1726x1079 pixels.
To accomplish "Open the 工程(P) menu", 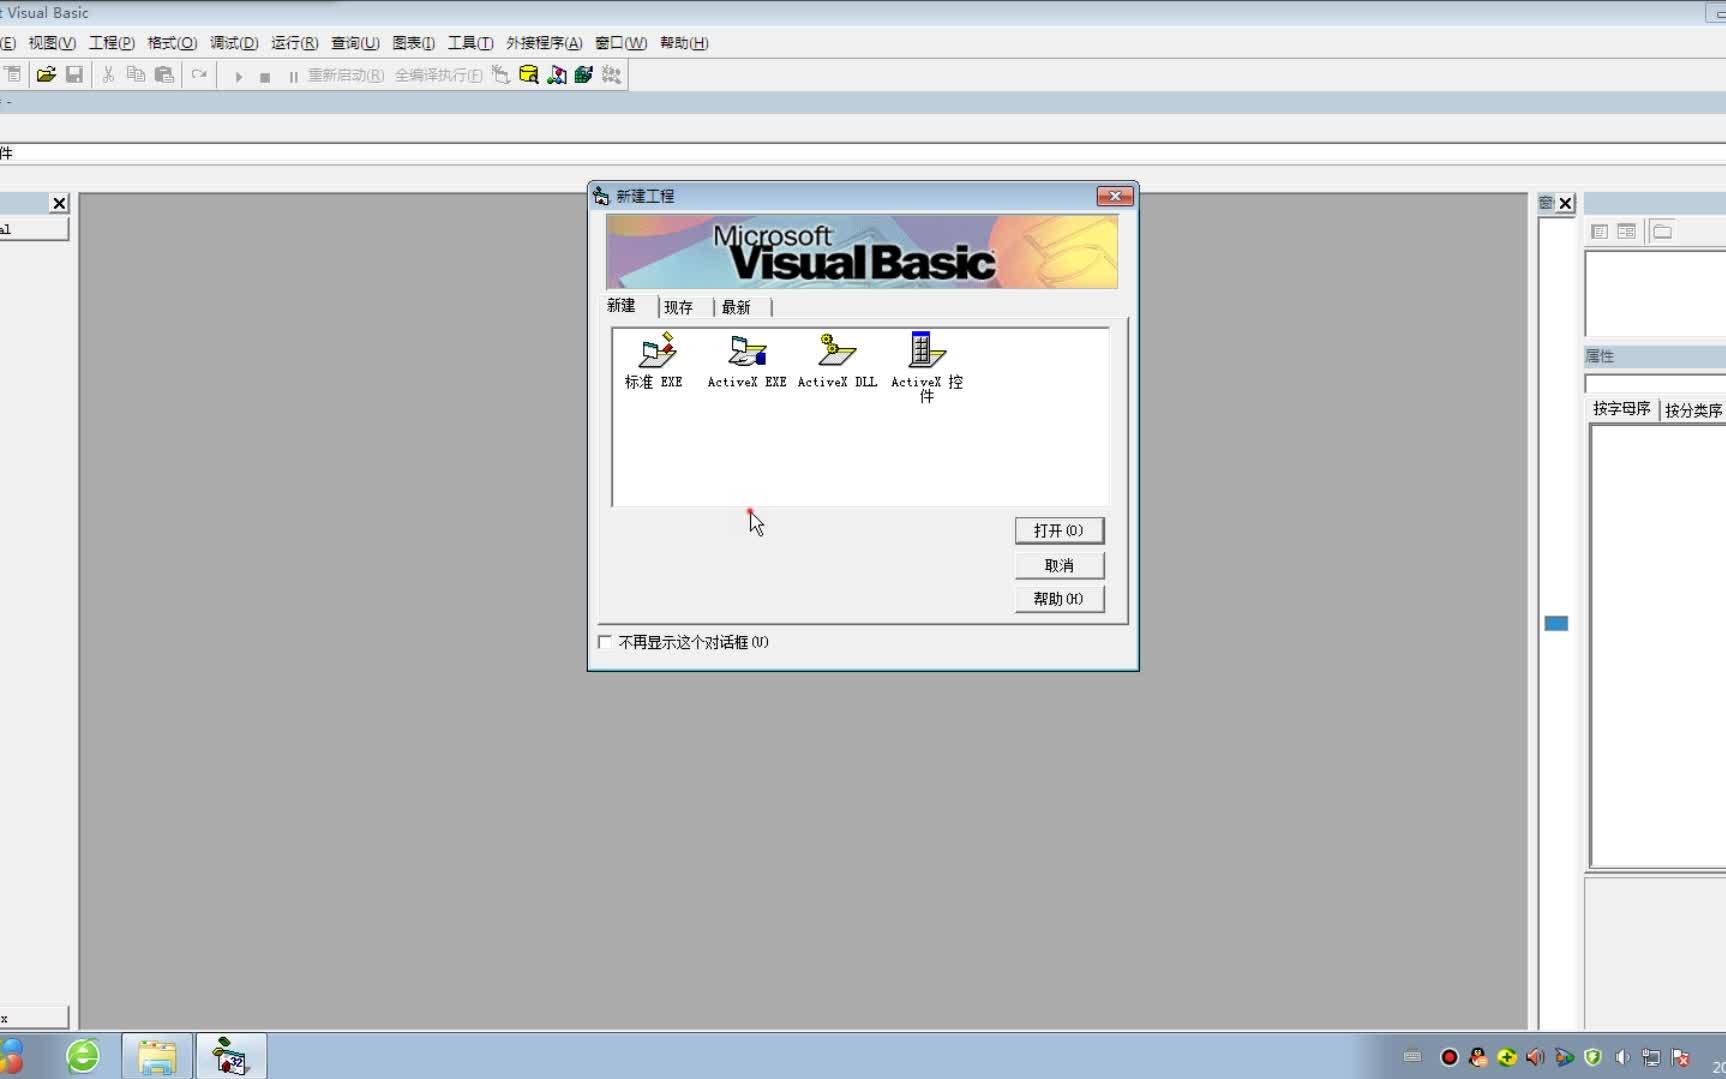I will (x=111, y=43).
